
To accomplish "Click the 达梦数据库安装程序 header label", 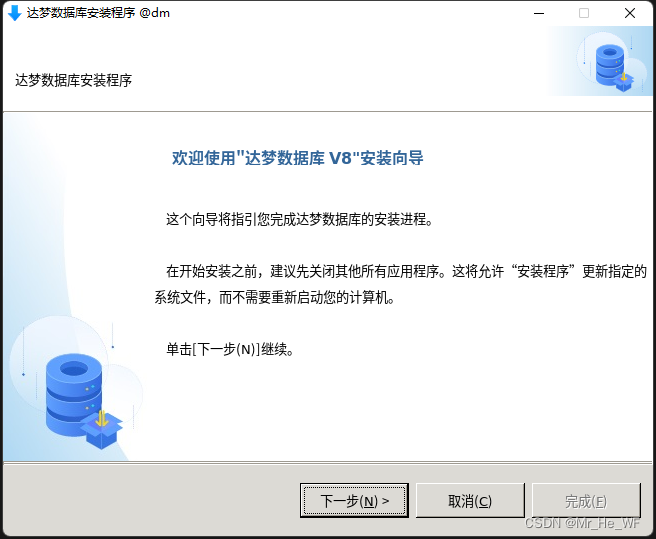I will [x=74, y=80].
